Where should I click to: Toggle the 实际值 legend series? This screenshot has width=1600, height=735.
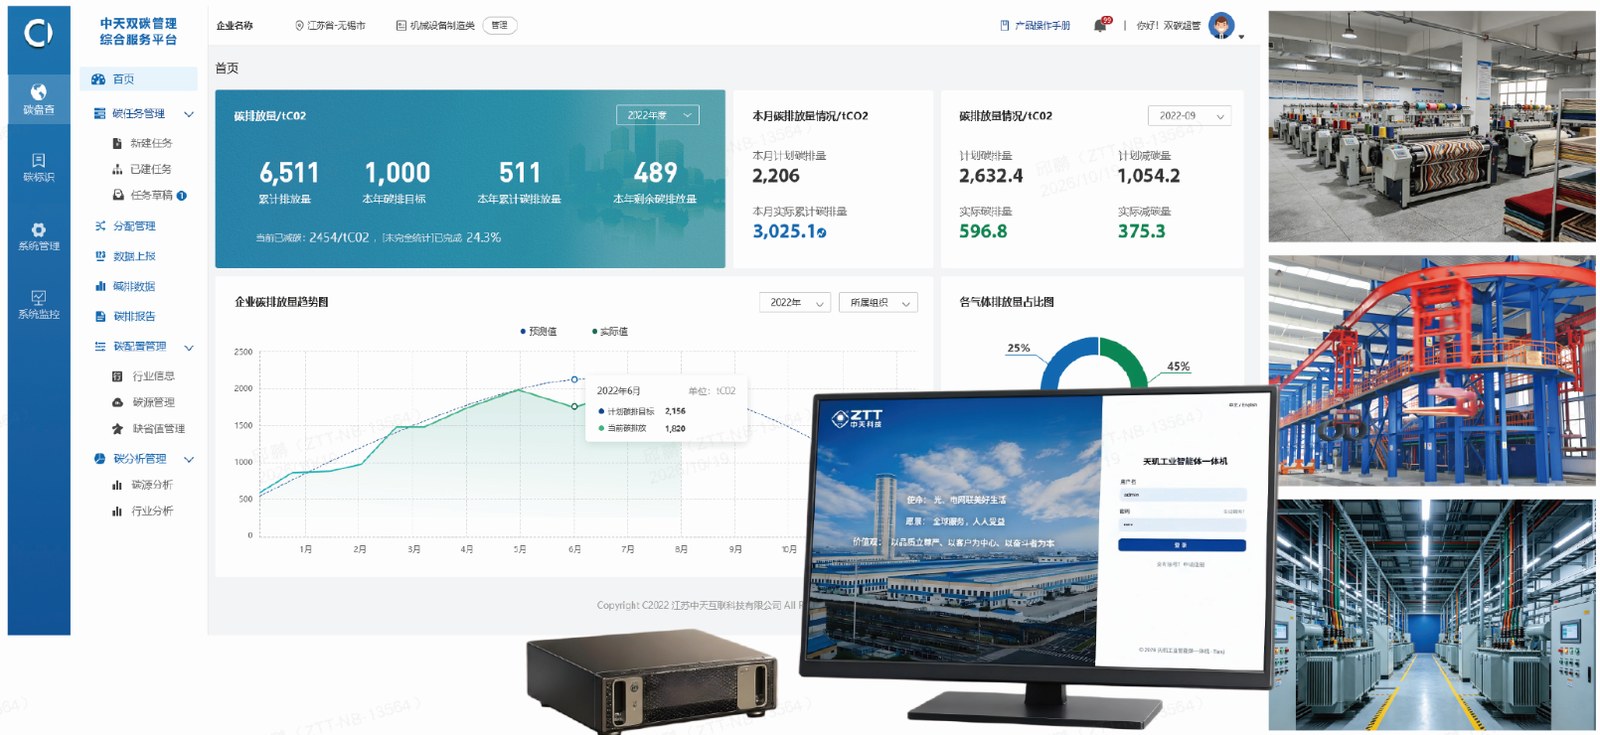610,331
